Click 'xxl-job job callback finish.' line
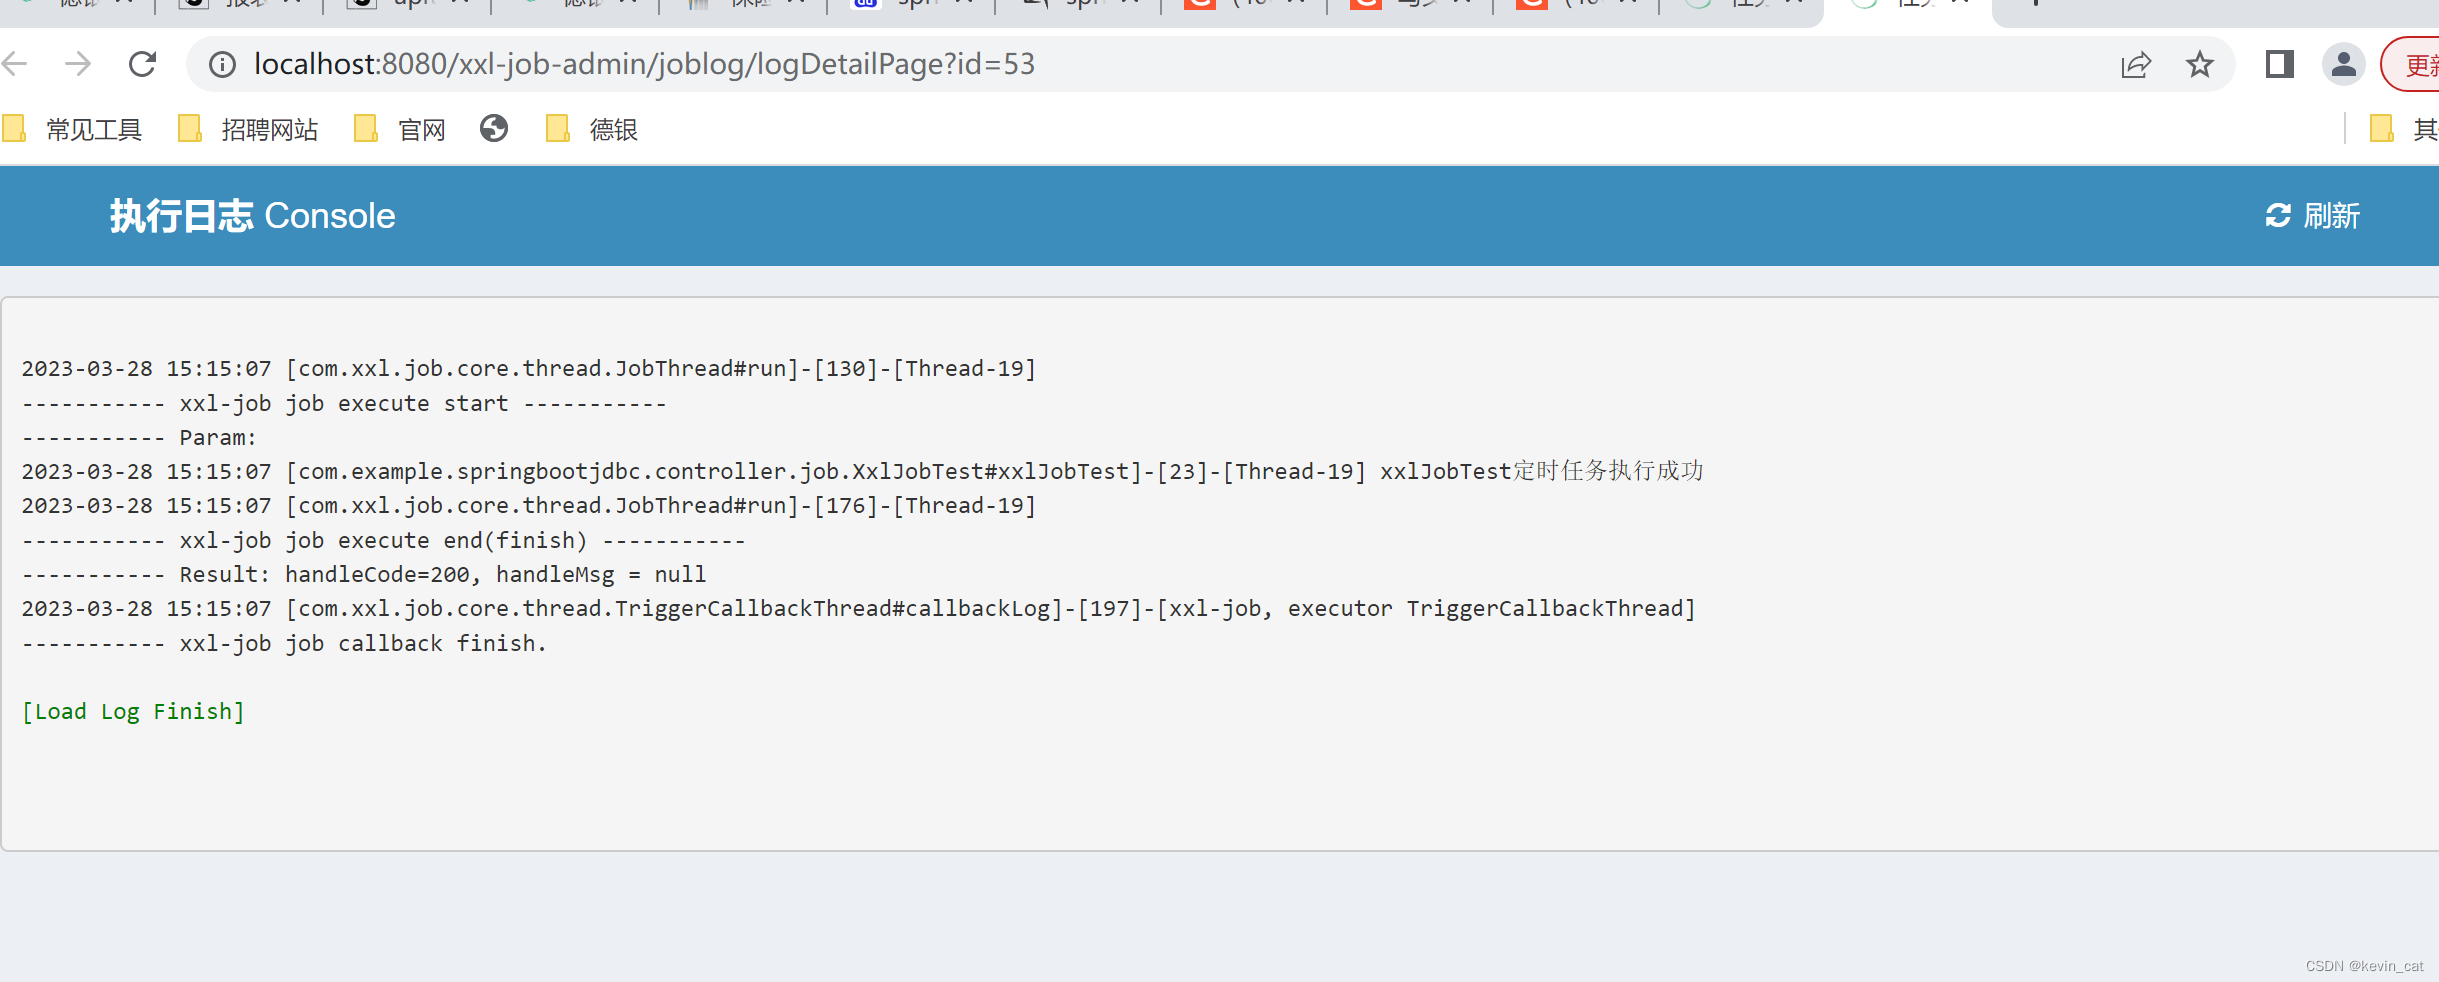 point(284,644)
